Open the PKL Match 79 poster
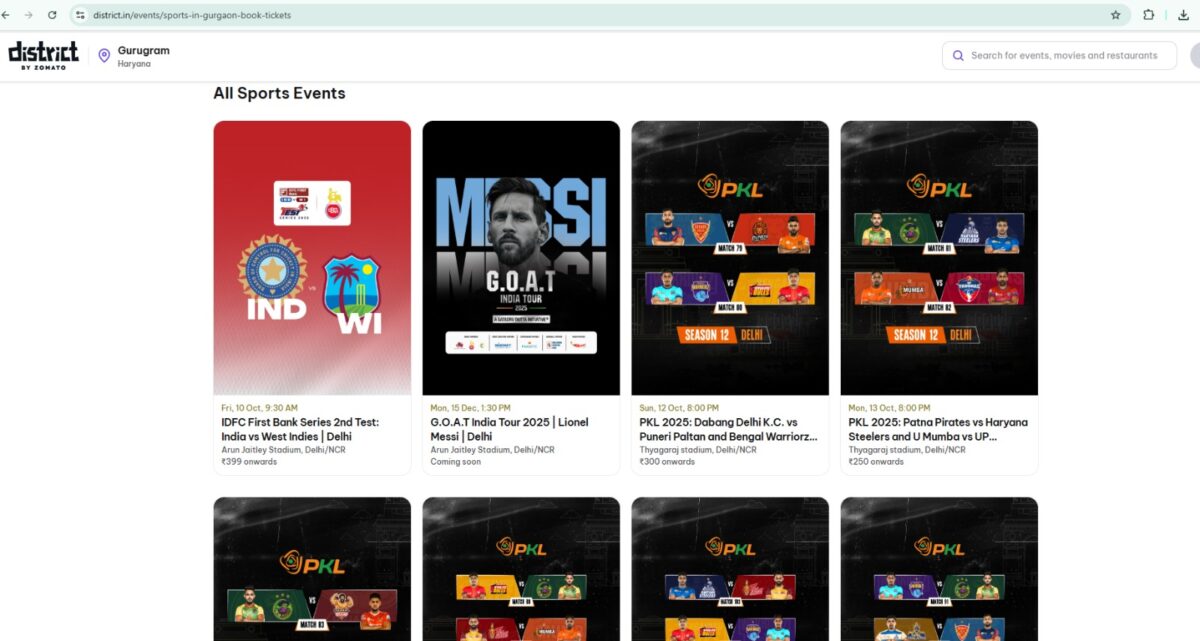The height and width of the screenshot is (641, 1200). (730, 258)
